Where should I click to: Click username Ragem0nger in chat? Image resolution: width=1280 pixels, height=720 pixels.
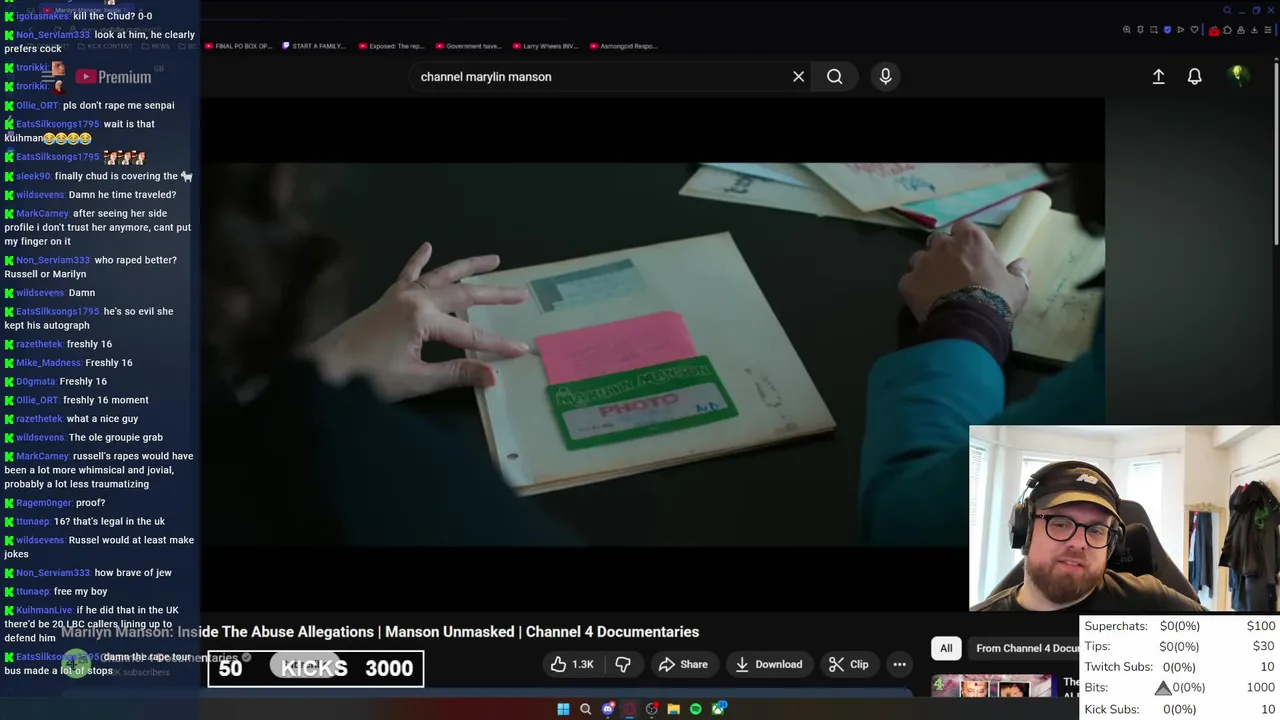[x=44, y=503]
